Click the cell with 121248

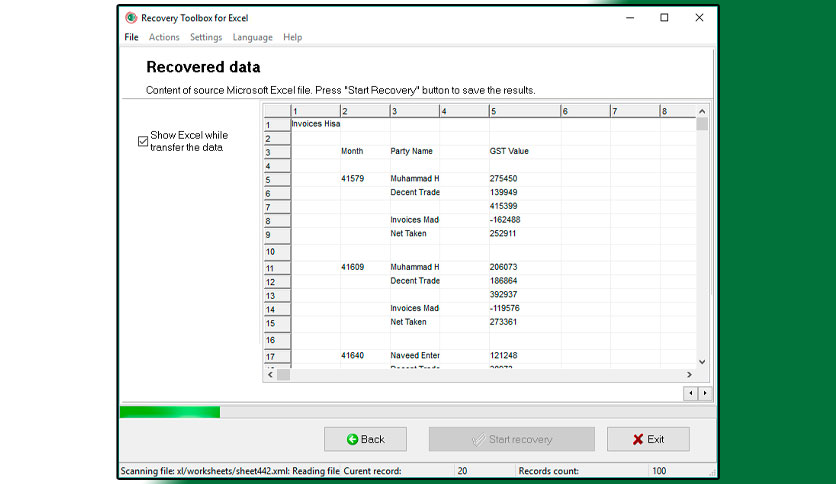click(525, 356)
